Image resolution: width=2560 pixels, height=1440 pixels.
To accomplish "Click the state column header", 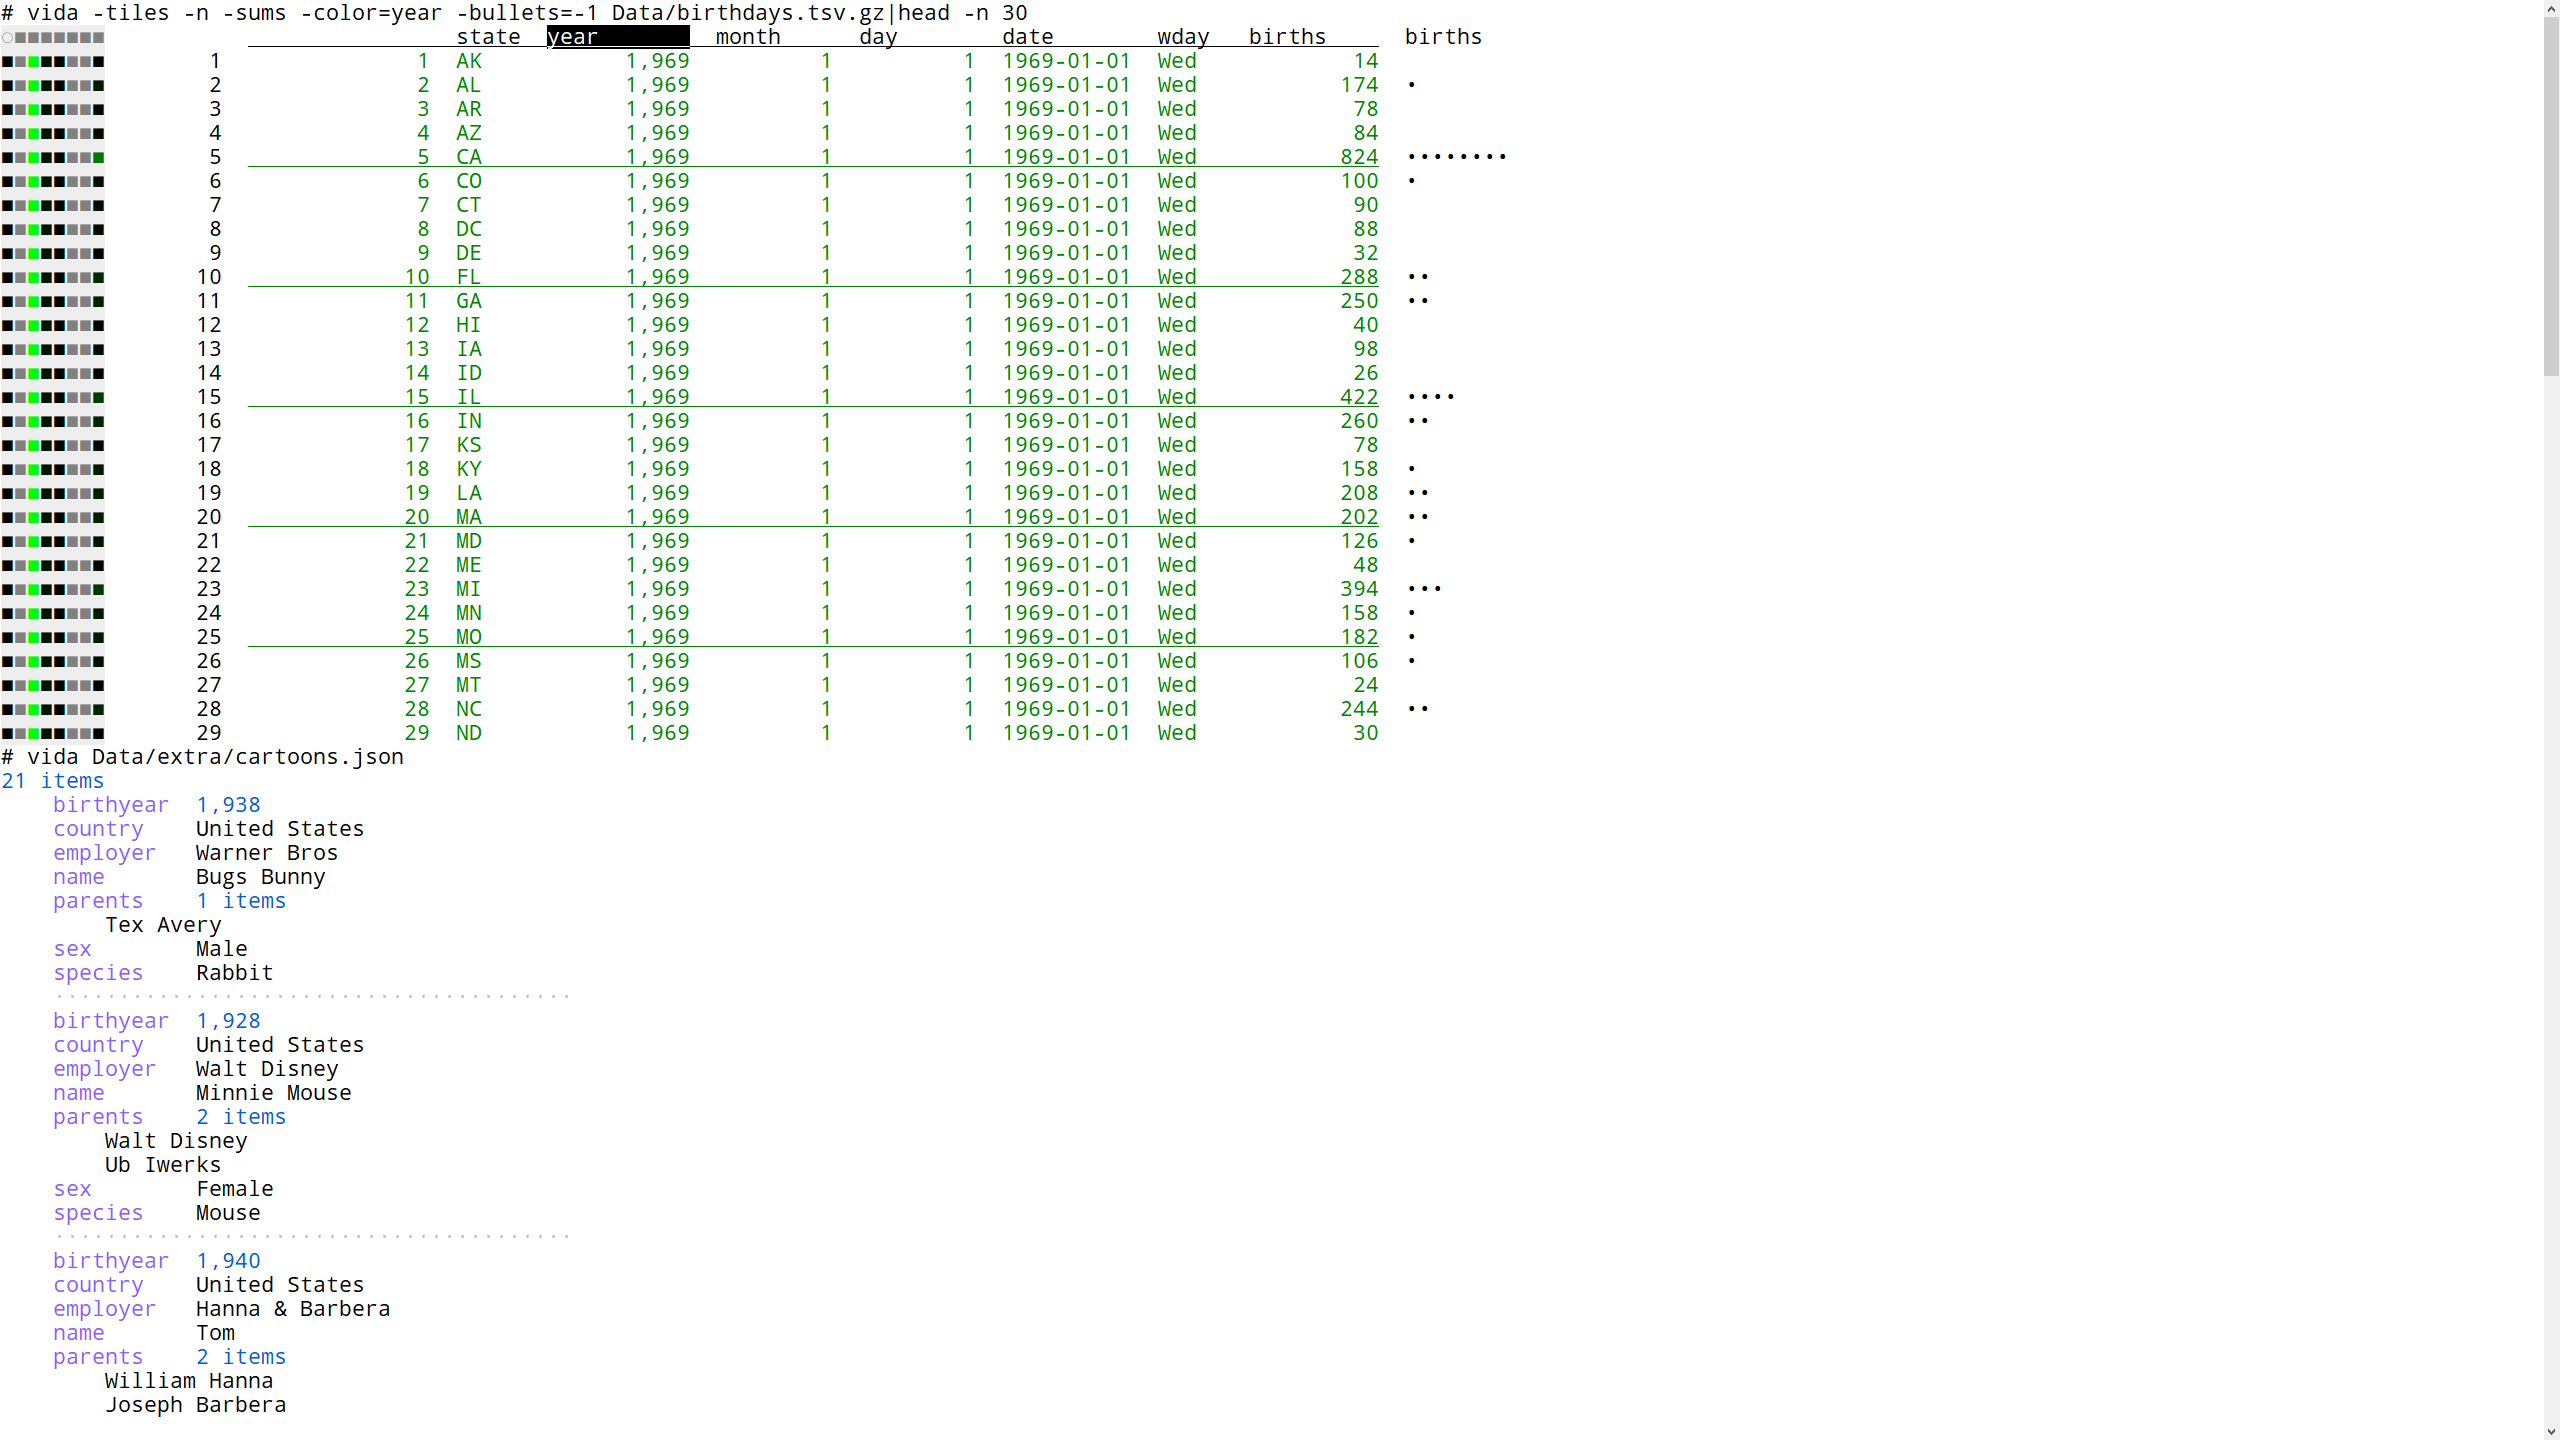I will point(488,37).
